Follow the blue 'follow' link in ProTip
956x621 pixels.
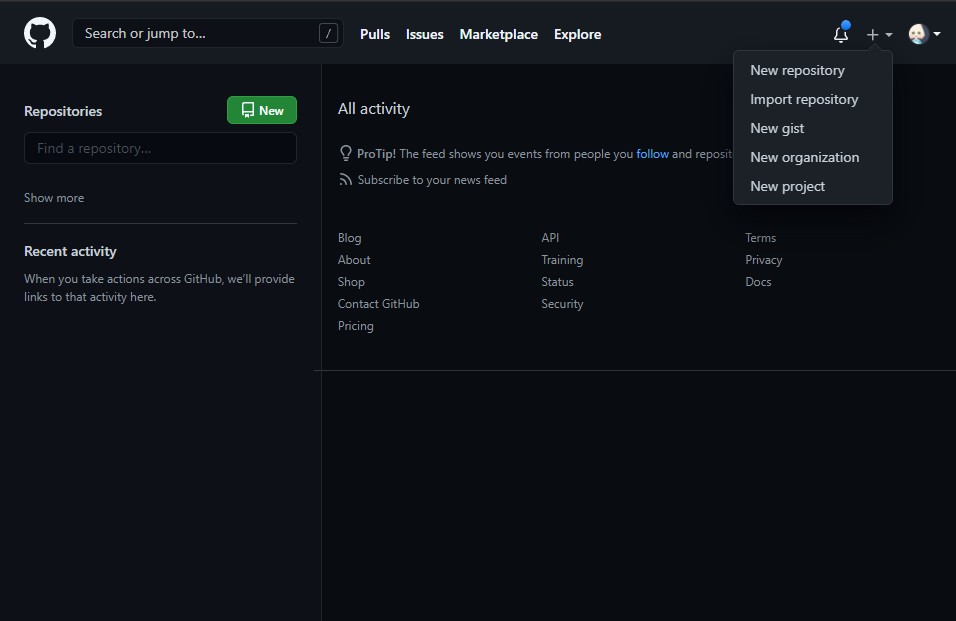[x=652, y=154]
